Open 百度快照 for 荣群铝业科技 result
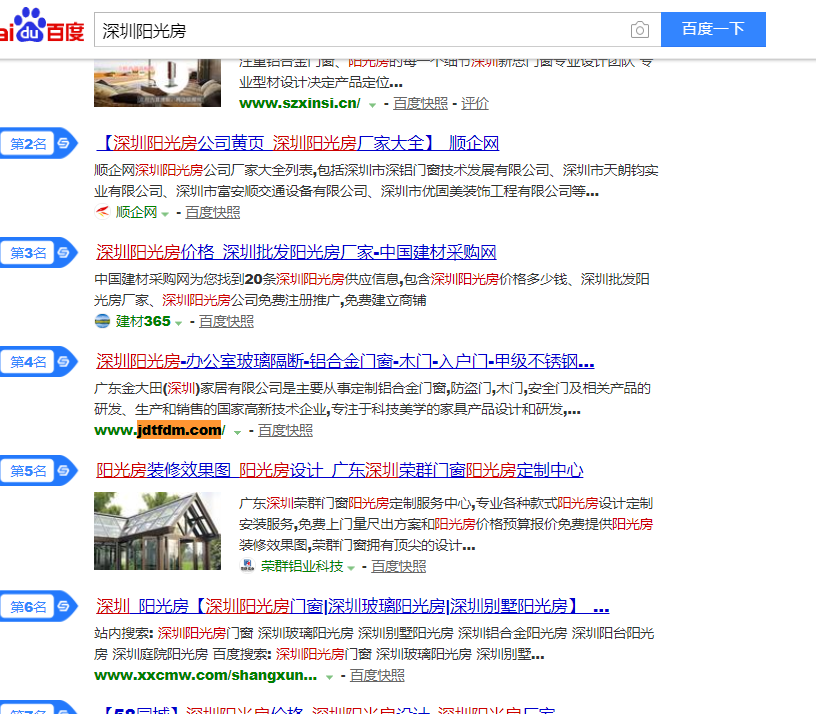This screenshot has height=714, width=816. click(x=399, y=566)
